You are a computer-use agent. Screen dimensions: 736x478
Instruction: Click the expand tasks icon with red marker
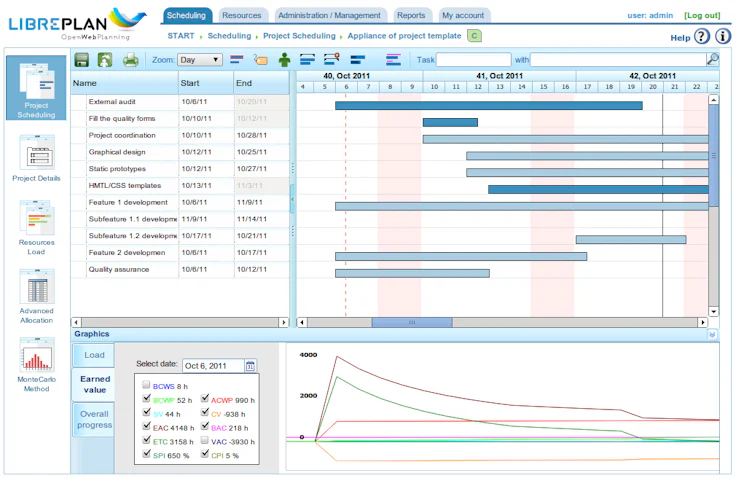332,59
